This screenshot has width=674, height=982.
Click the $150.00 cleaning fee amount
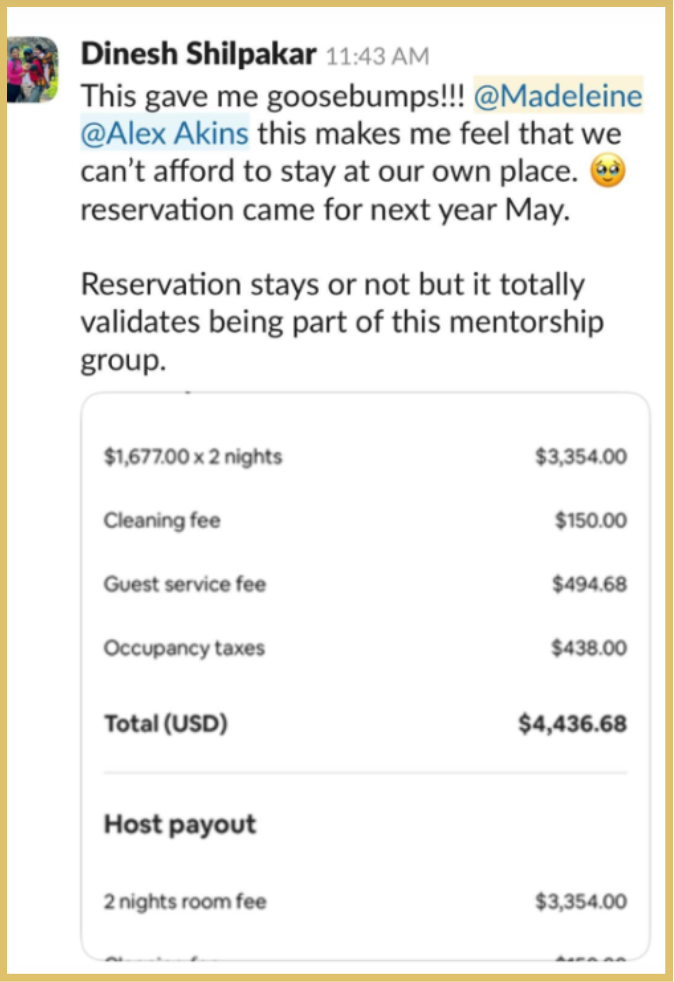pyautogui.click(x=590, y=520)
